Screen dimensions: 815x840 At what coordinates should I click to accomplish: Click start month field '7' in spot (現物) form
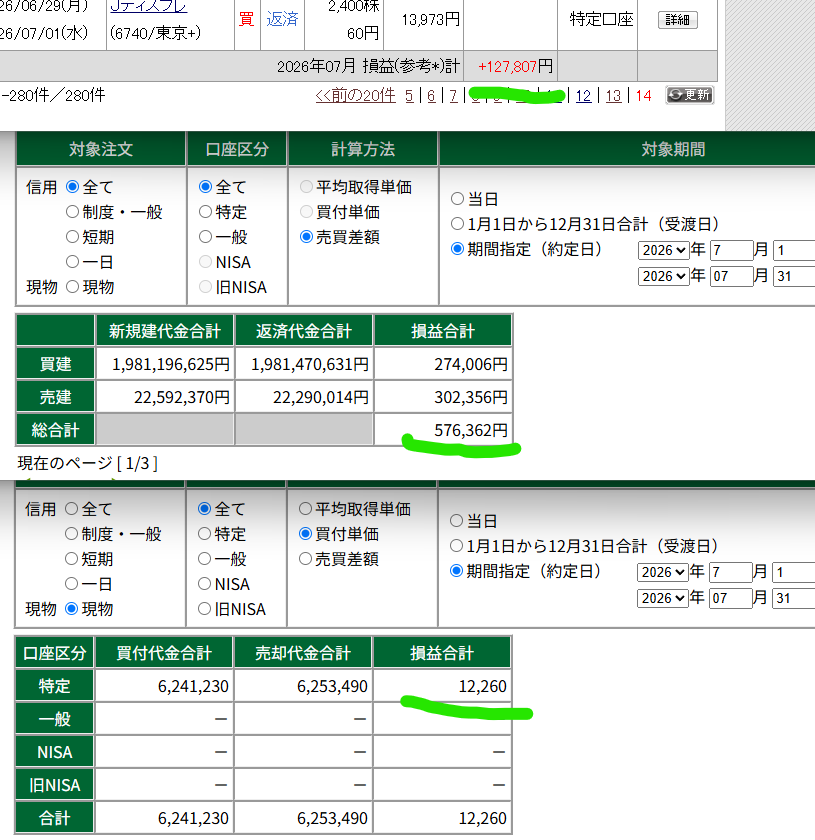pos(730,572)
